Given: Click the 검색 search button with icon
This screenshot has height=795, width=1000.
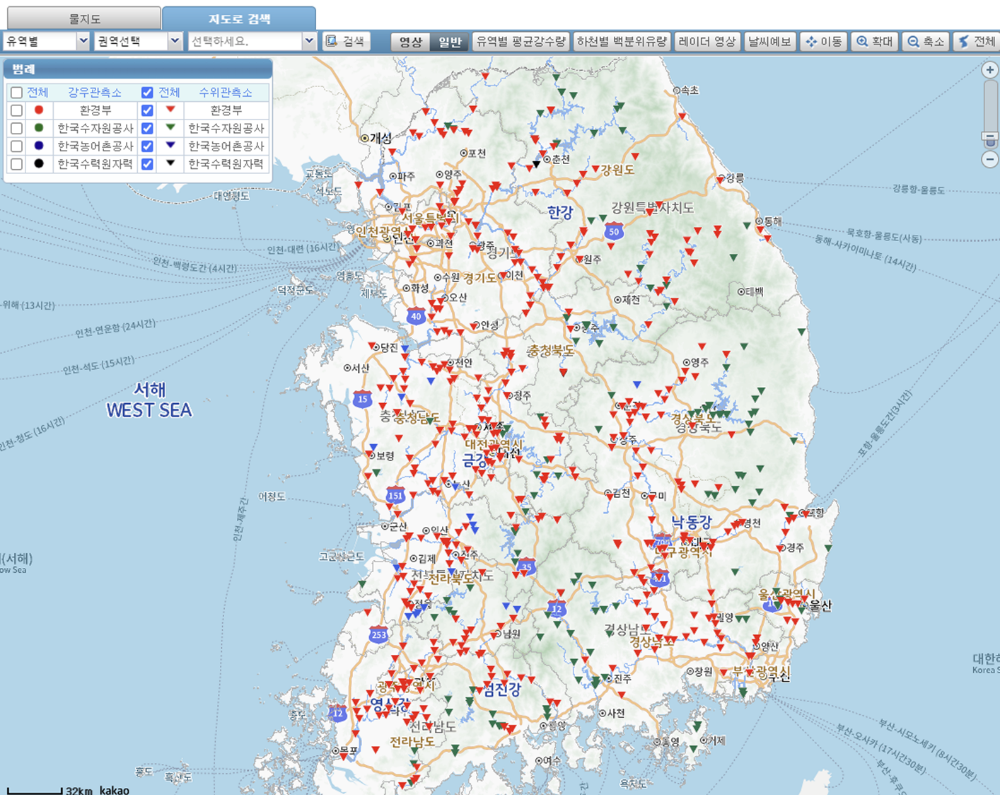Looking at the screenshot, I should 347,41.
